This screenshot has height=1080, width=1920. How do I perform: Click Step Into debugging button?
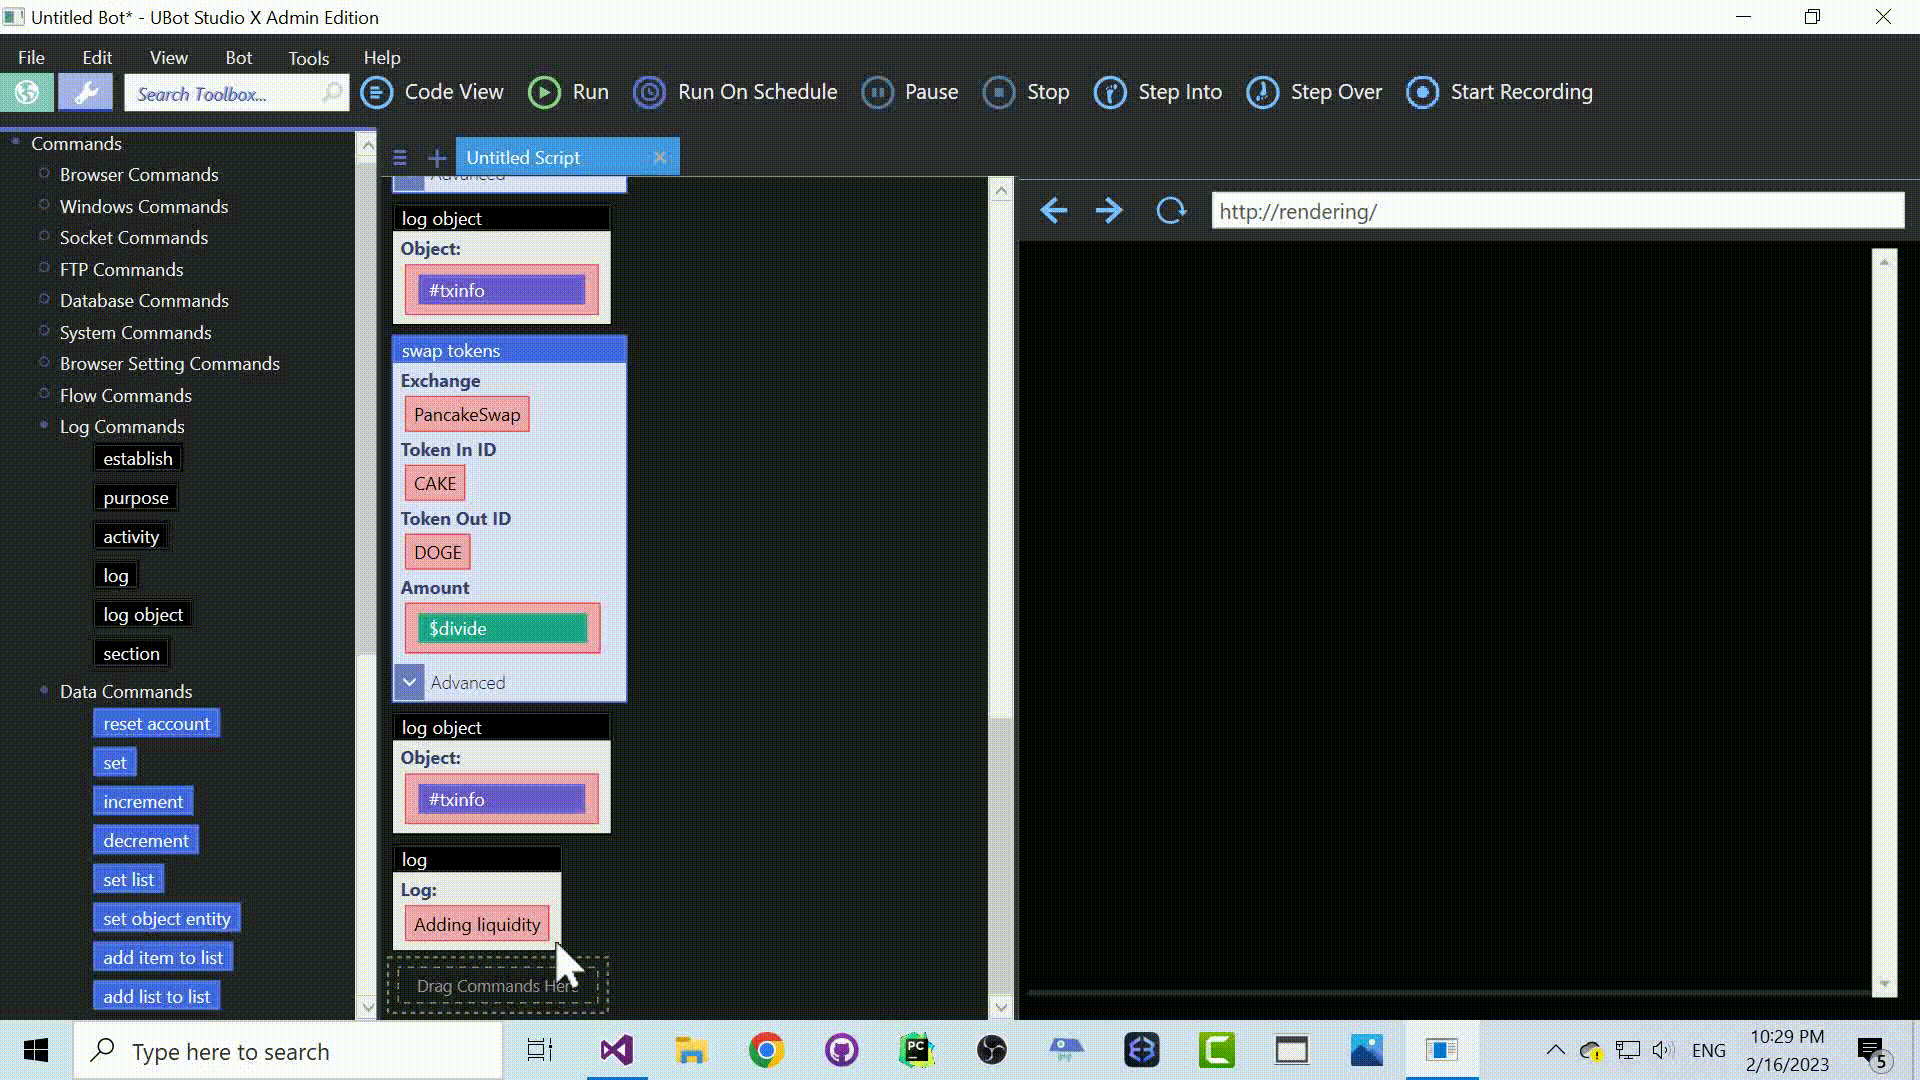(x=1158, y=92)
